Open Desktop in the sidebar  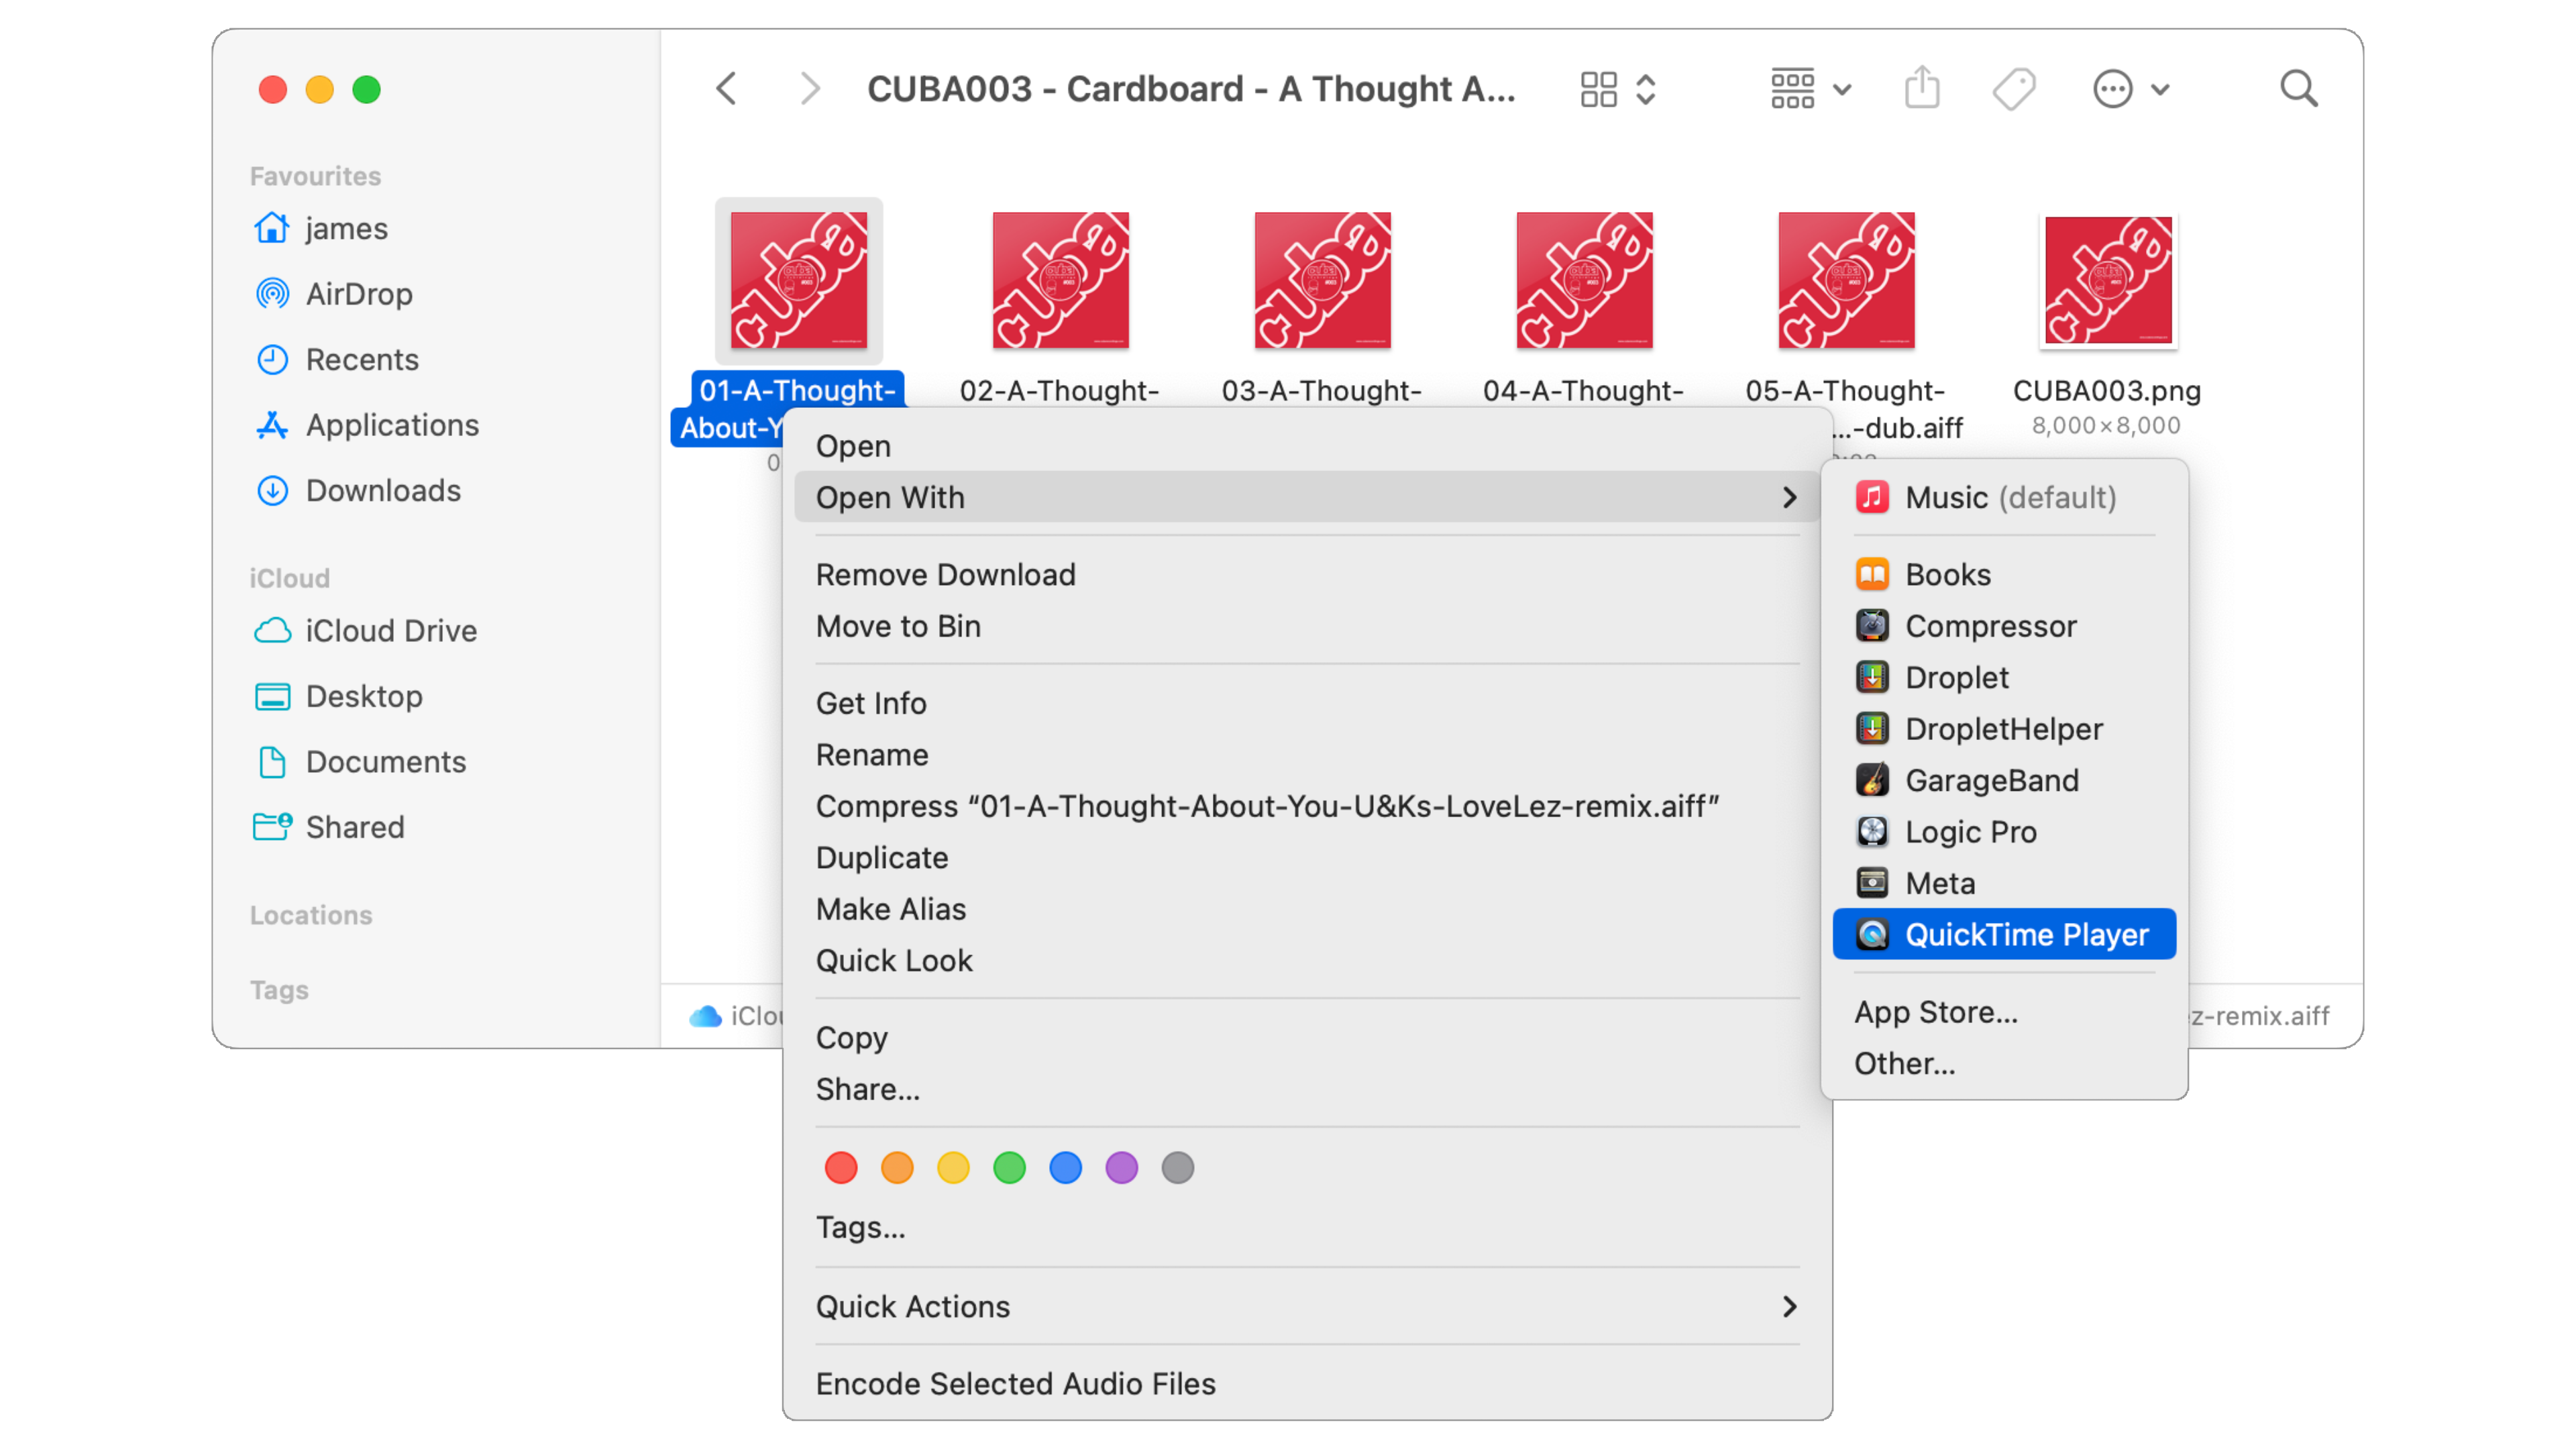[339, 696]
